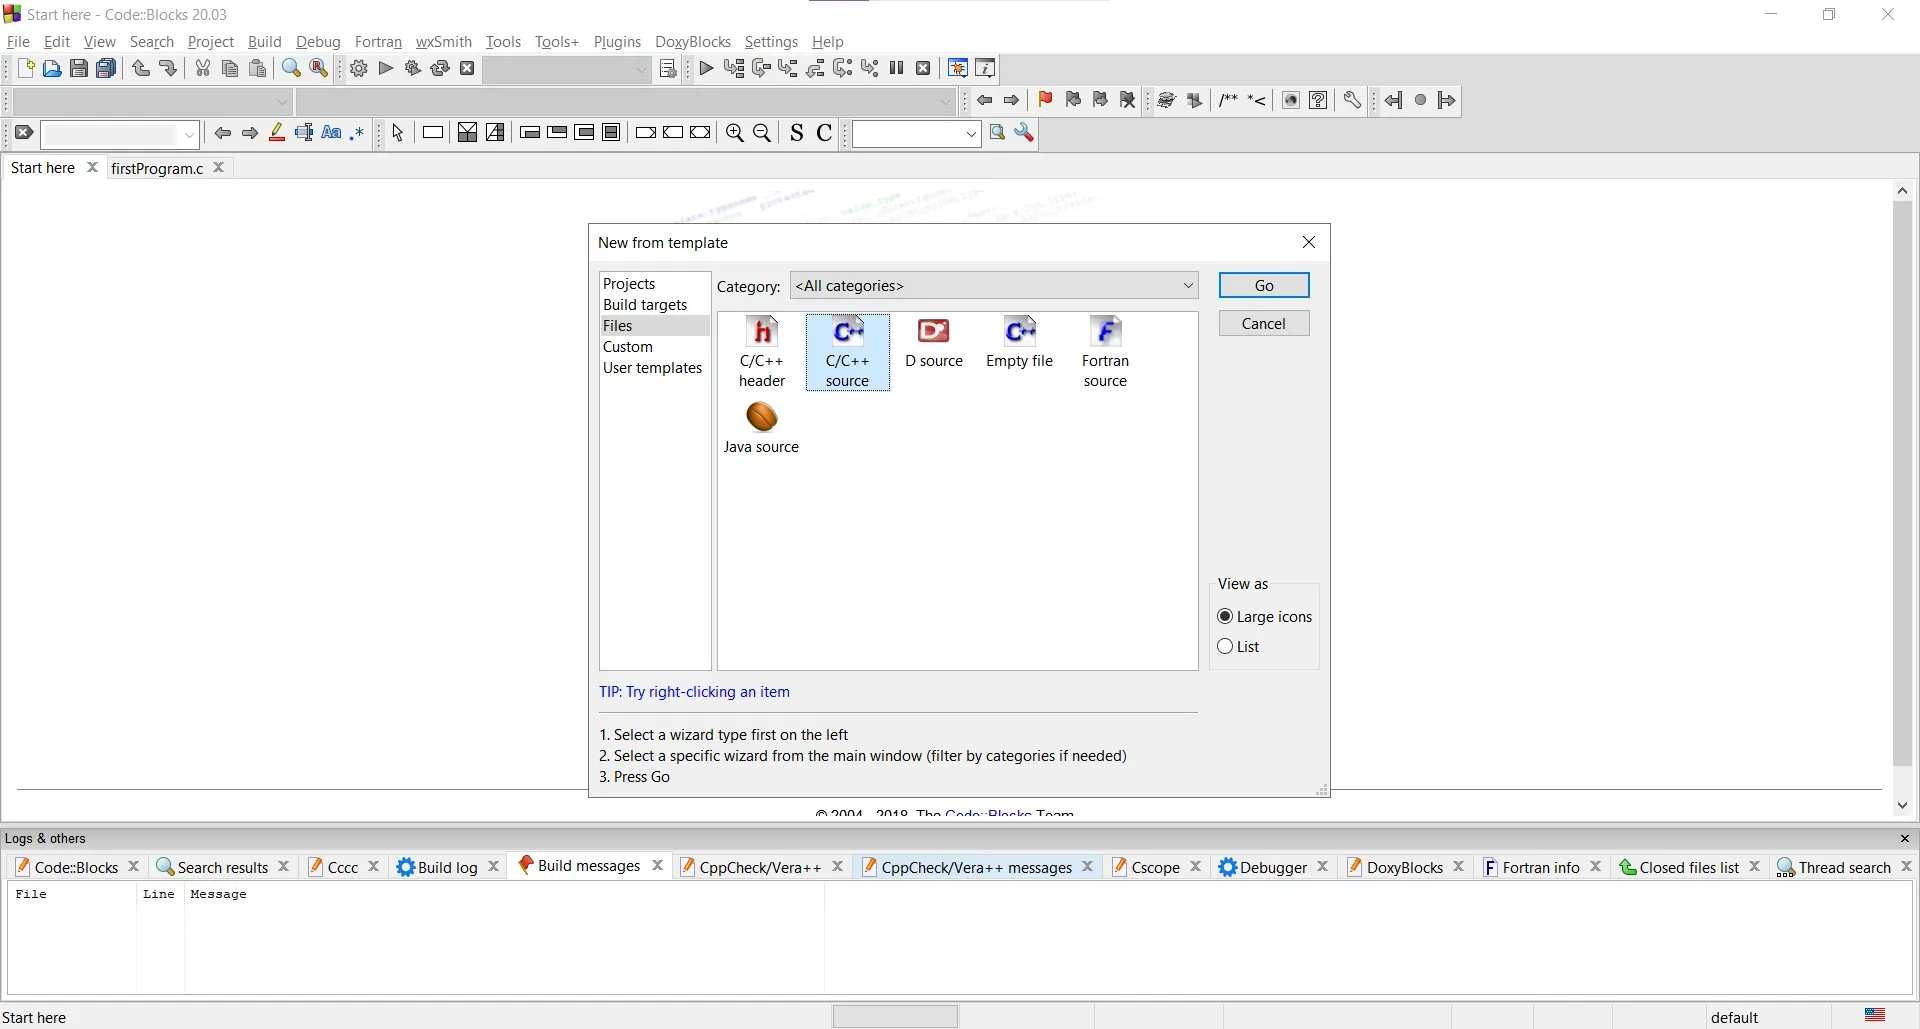Select Files in the wizard type list
The height and width of the screenshot is (1029, 1920).
(x=655, y=327)
